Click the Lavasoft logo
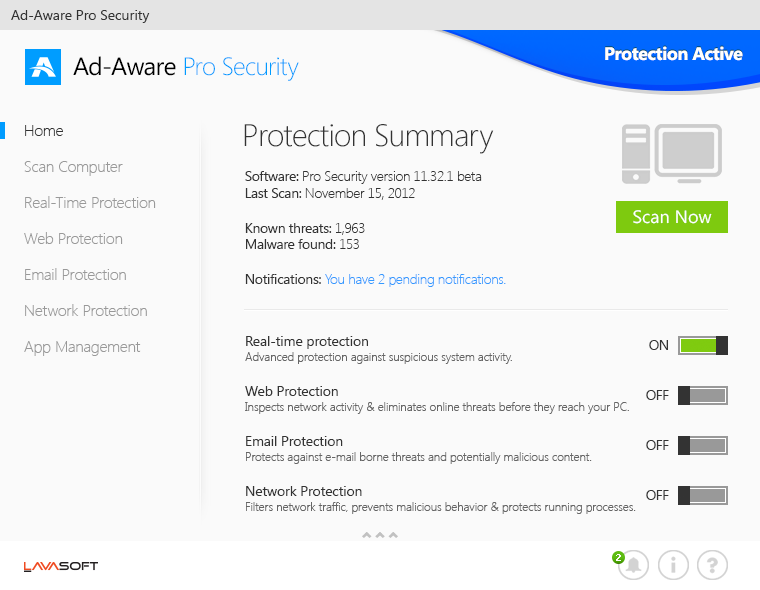This screenshot has height=590, width=760. pyautogui.click(x=61, y=566)
